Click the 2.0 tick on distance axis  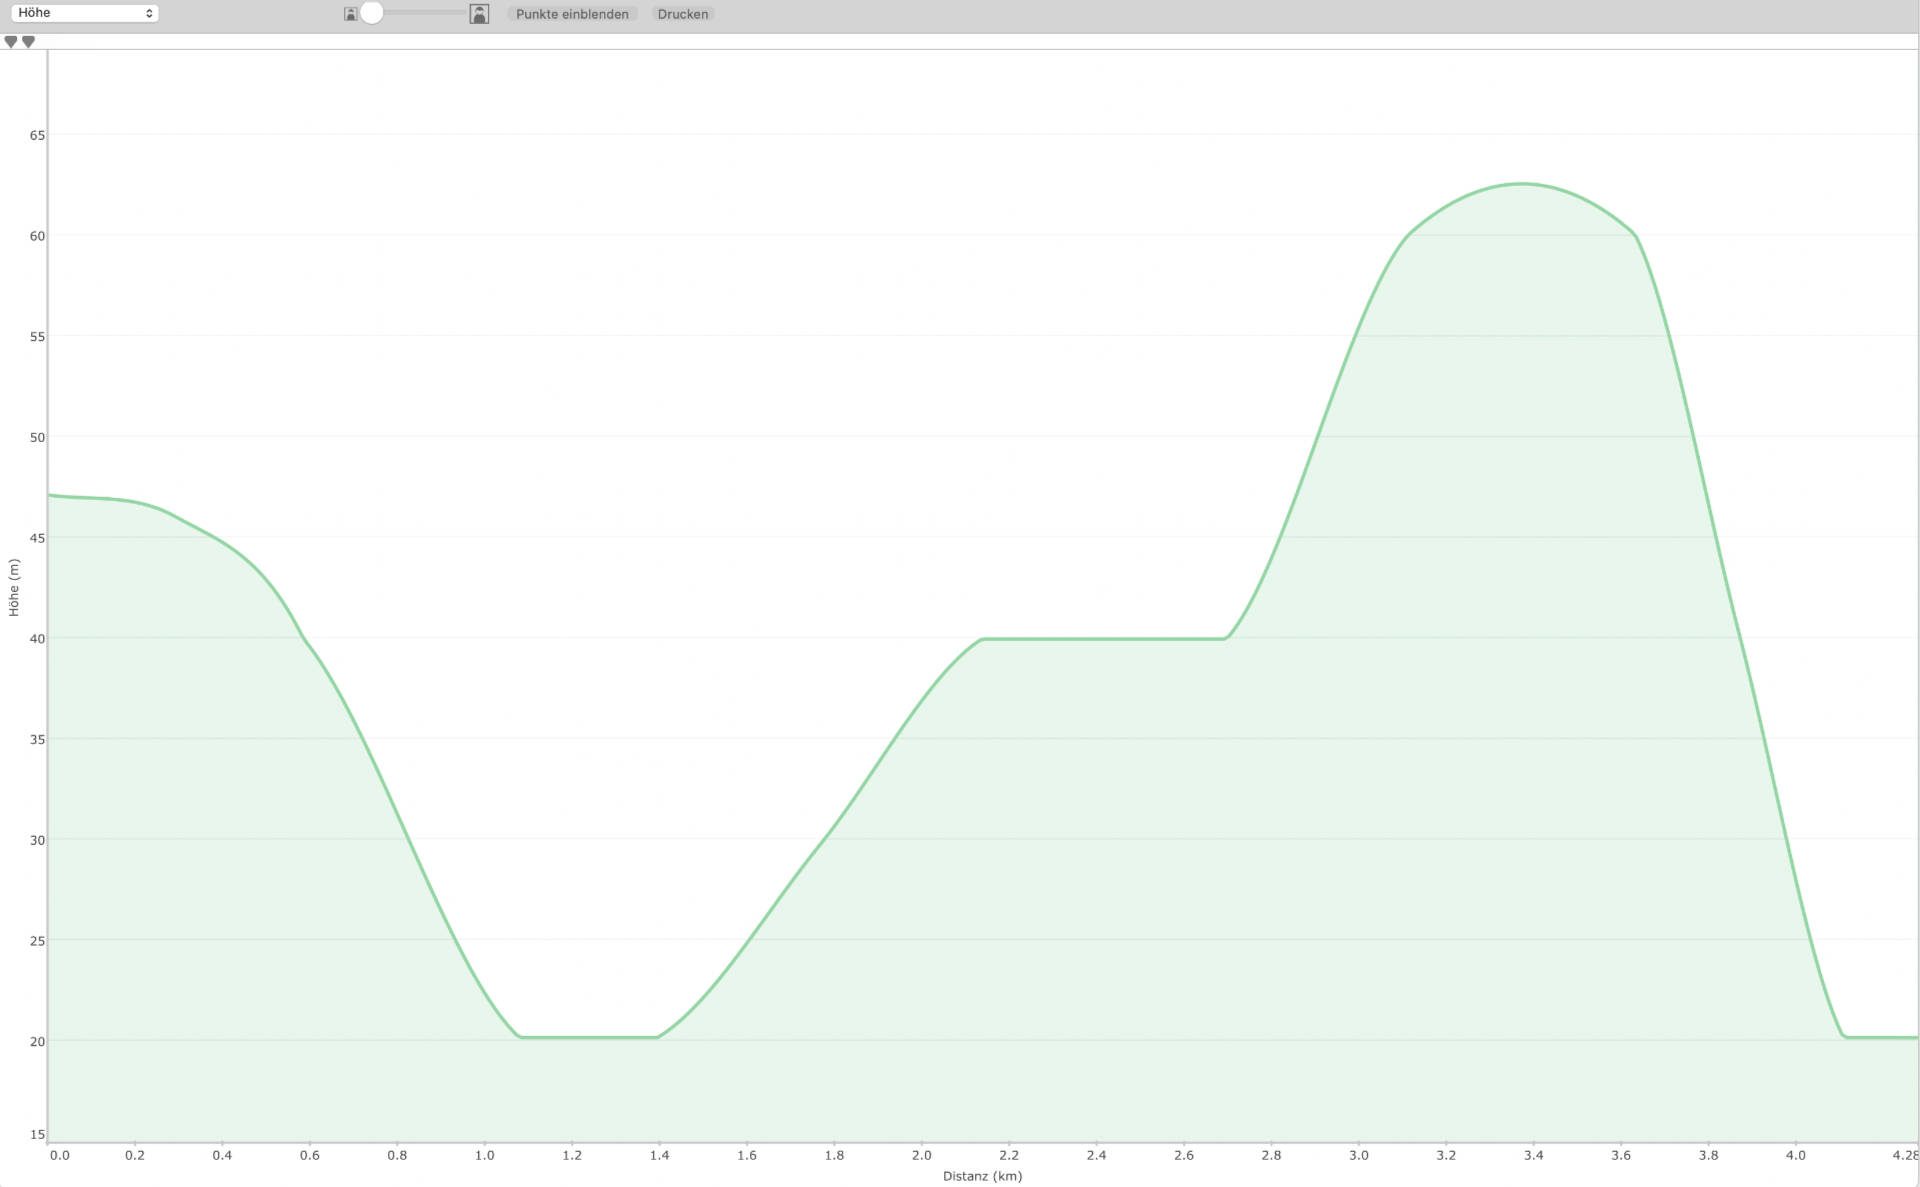pyautogui.click(x=921, y=1155)
